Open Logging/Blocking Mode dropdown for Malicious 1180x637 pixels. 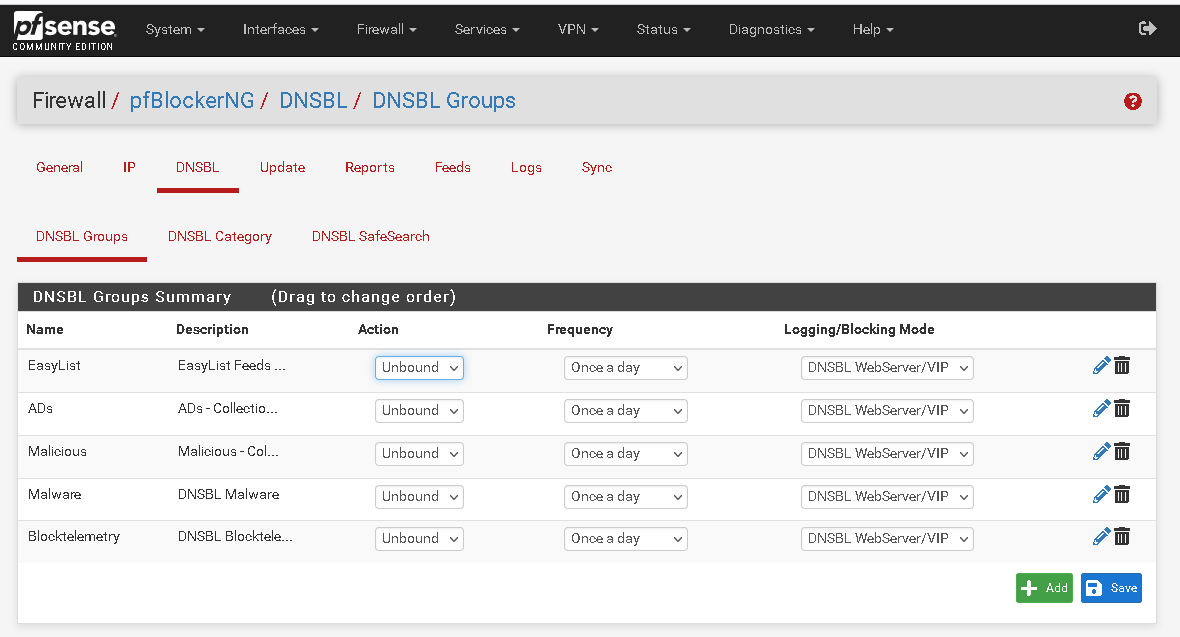(x=887, y=453)
